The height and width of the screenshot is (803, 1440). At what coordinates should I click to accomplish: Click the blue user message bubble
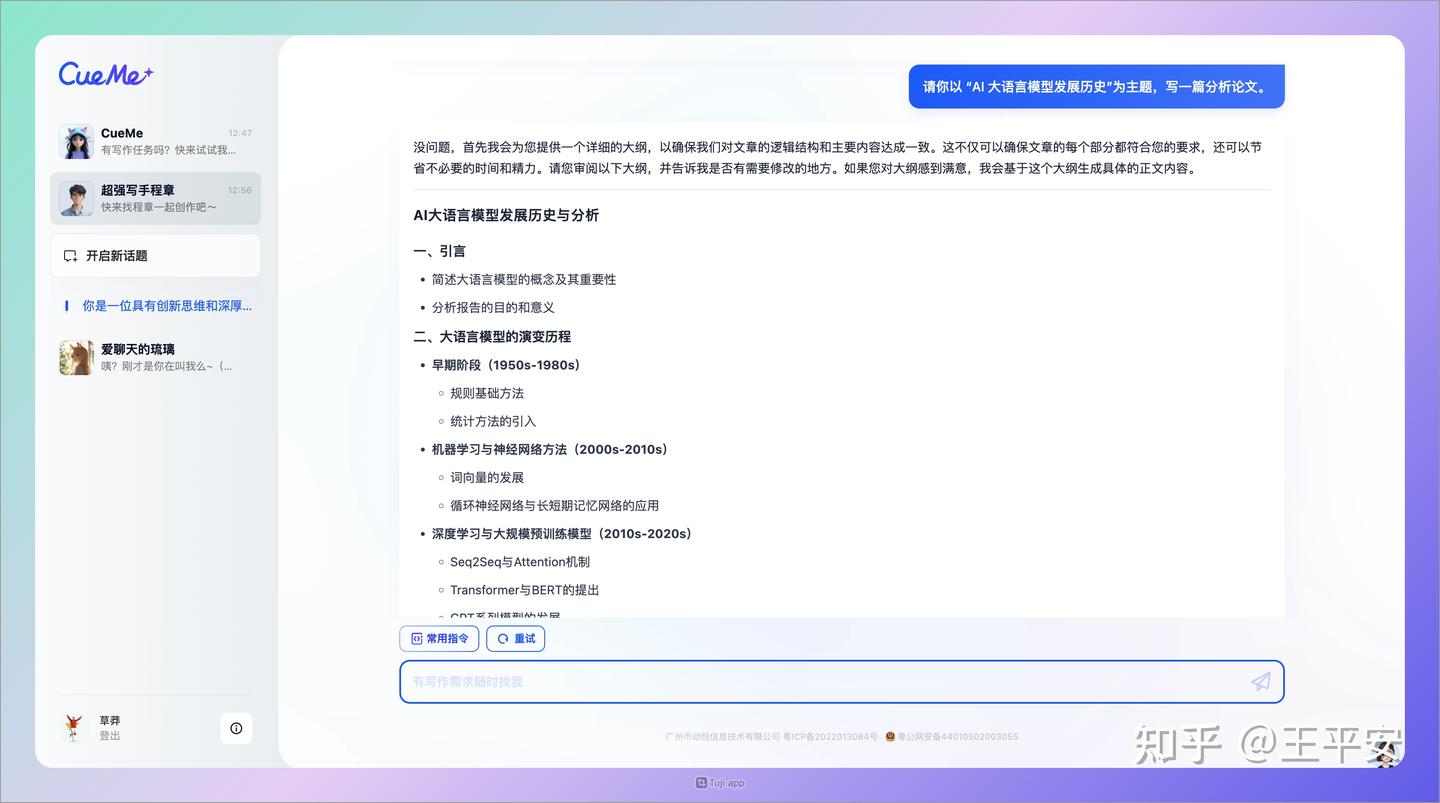1096,87
